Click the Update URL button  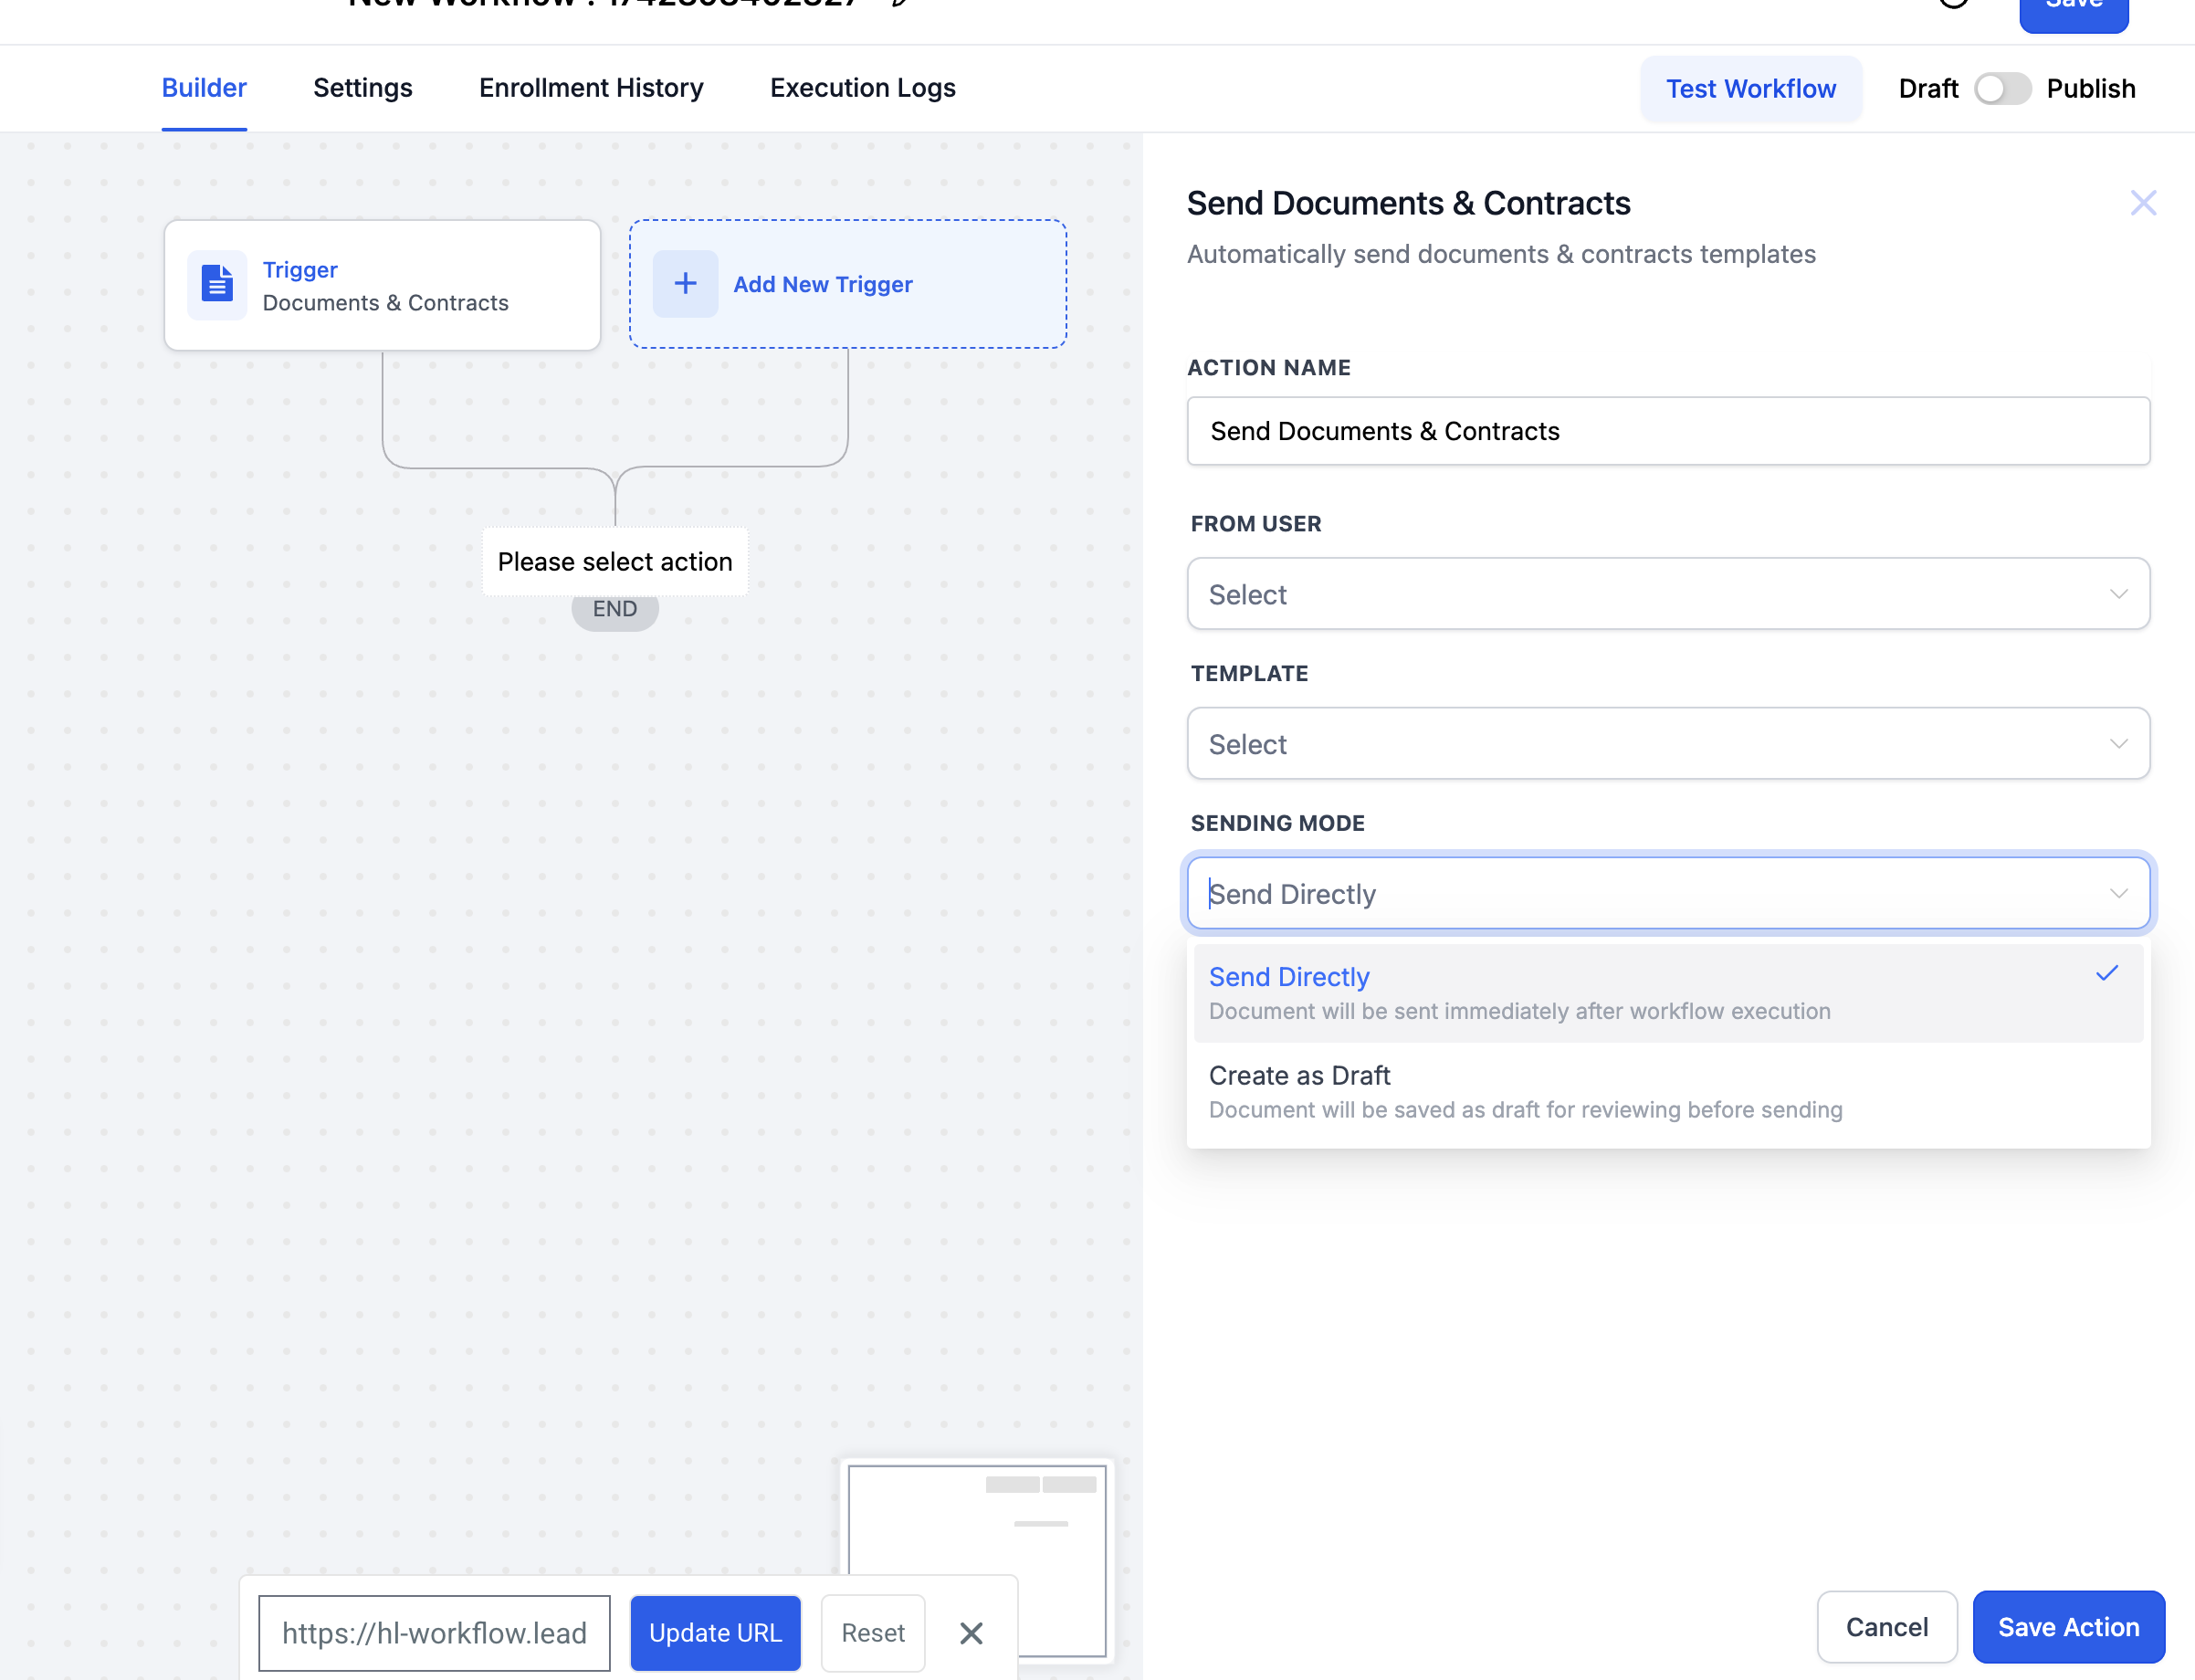click(x=715, y=1633)
